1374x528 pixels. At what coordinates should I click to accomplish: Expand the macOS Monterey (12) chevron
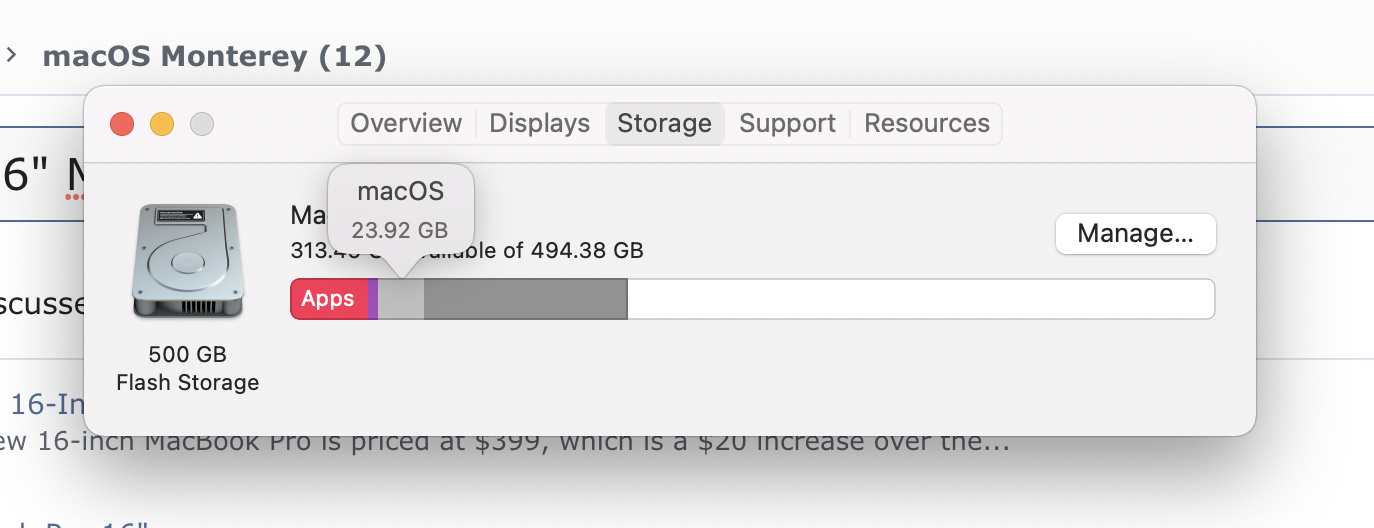tap(12, 55)
